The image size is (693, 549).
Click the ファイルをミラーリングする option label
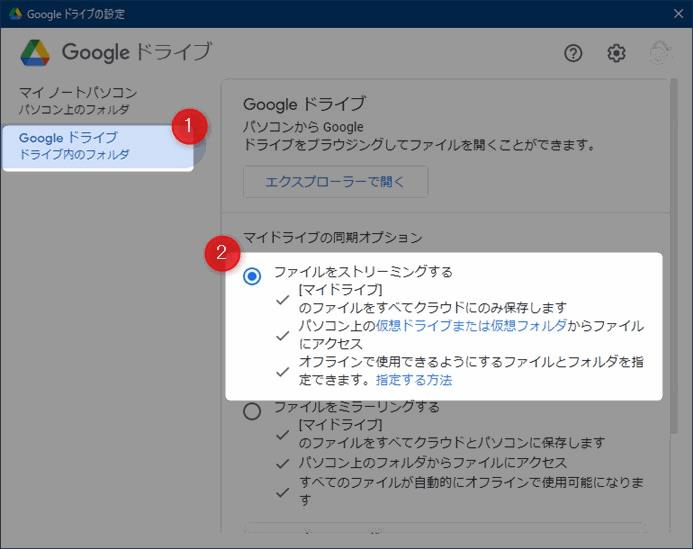click(357, 406)
